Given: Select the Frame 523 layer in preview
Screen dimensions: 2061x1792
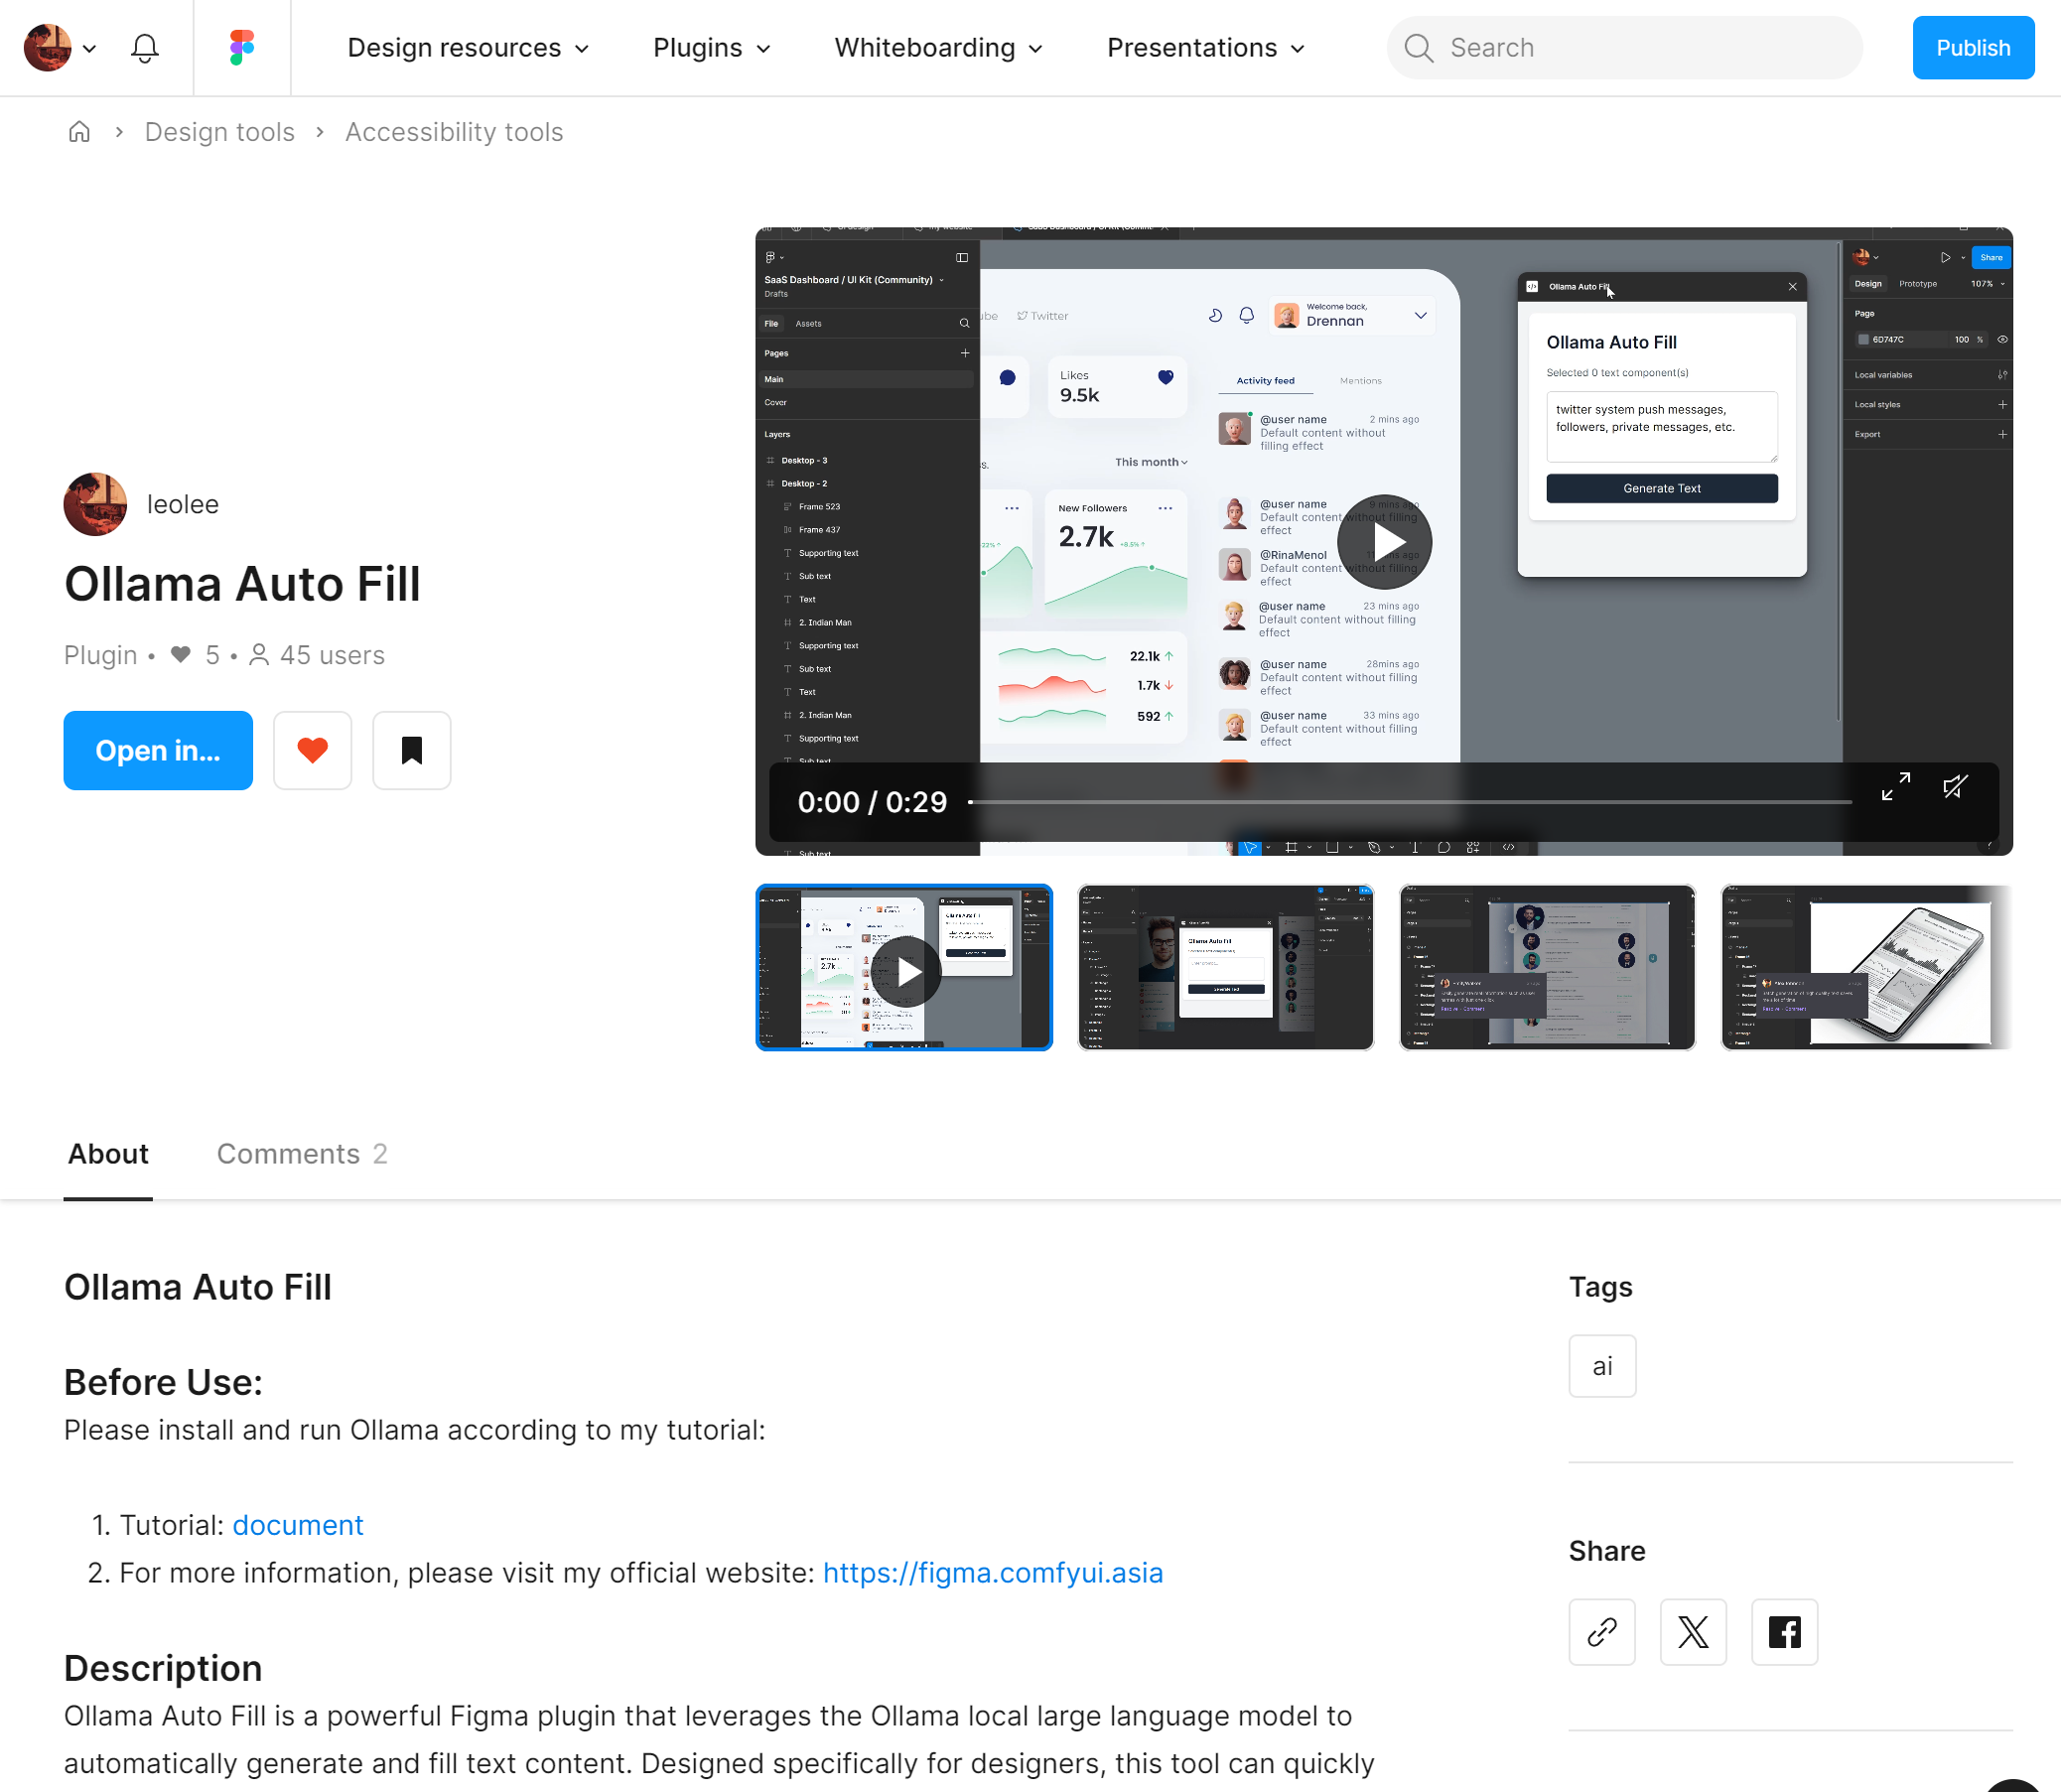Looking at the screenshot, I should [819, 507].
